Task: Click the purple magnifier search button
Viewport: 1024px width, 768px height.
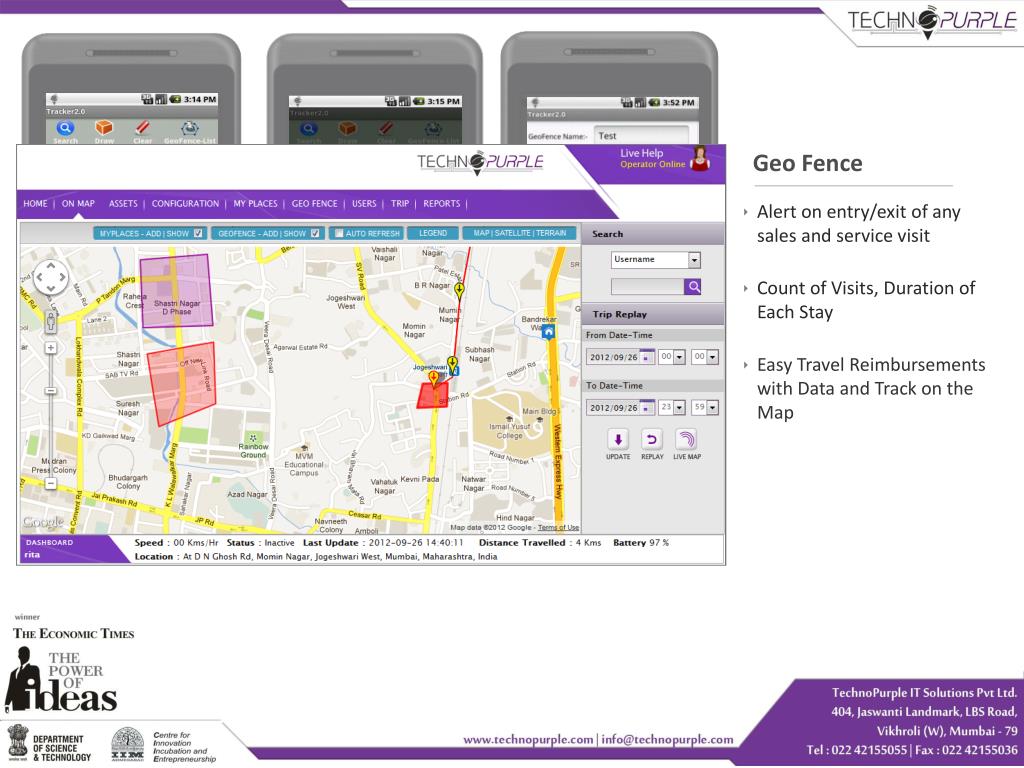Action: coord(693,286)
